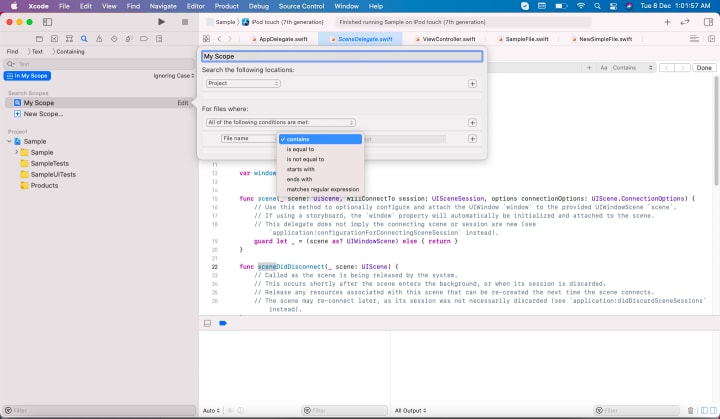This screenshot has height=419, width=720.
Task: Click the editor vertical scrollbar
Action: click(x=716, y=131)
